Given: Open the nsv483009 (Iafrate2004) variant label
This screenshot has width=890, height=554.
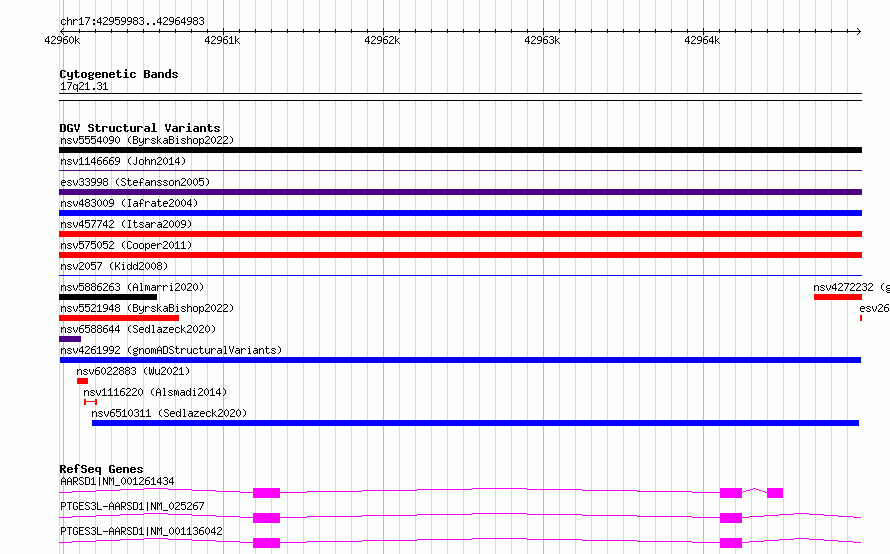Looking at the screenshot, I should click(129, 203).
